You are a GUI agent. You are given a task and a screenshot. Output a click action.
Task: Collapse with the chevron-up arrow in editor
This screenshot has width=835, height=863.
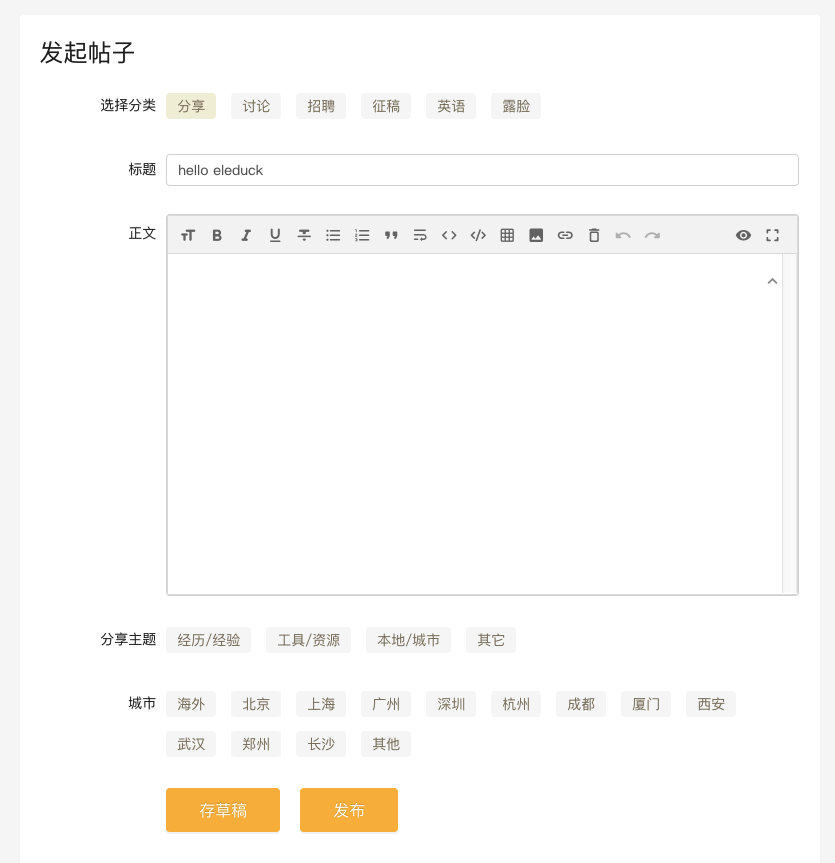coord(772,281)
